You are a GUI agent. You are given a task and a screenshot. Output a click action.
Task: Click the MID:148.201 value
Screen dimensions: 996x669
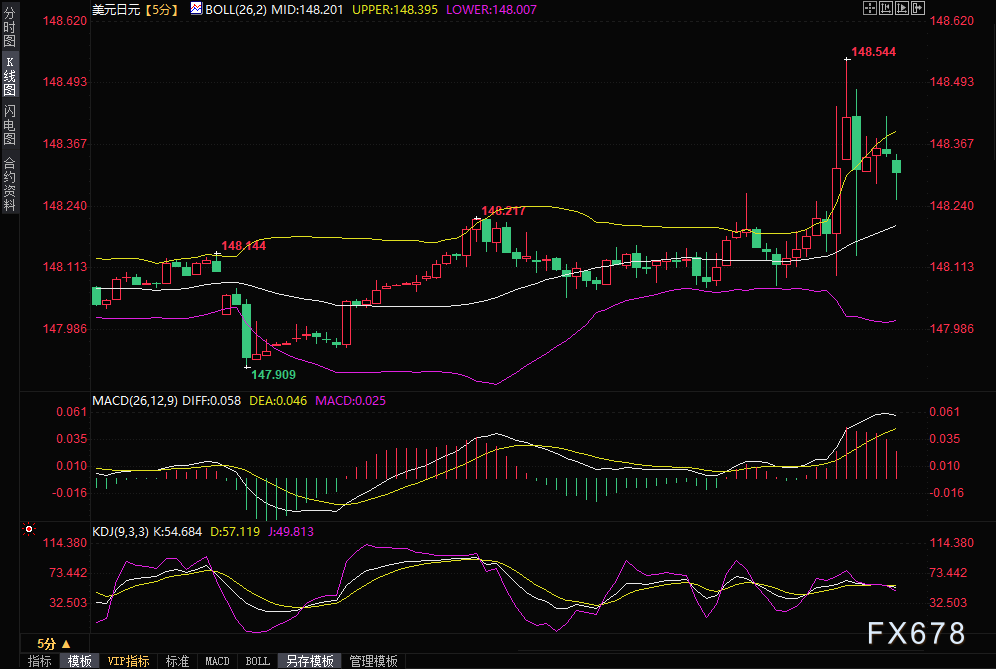coord(307,10)
